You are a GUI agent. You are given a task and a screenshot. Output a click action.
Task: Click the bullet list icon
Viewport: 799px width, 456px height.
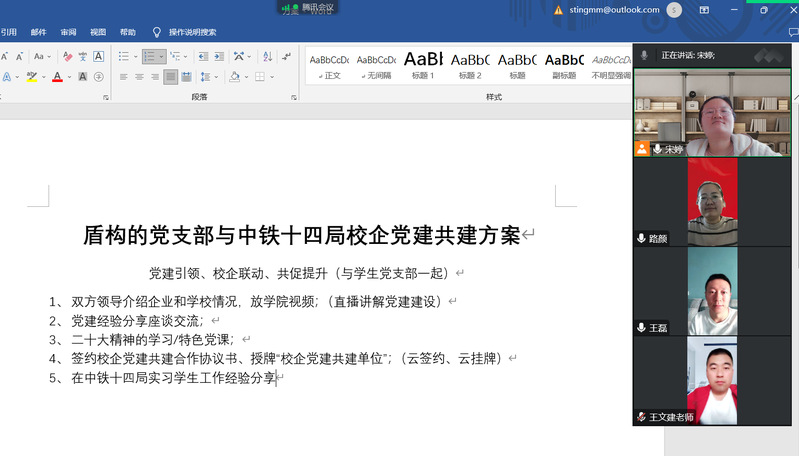click(x=123, y=56)
